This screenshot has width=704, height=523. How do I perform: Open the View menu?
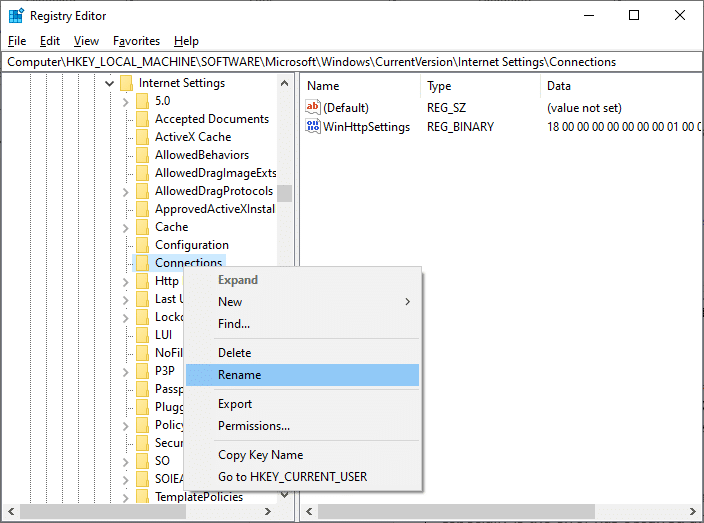86,41
